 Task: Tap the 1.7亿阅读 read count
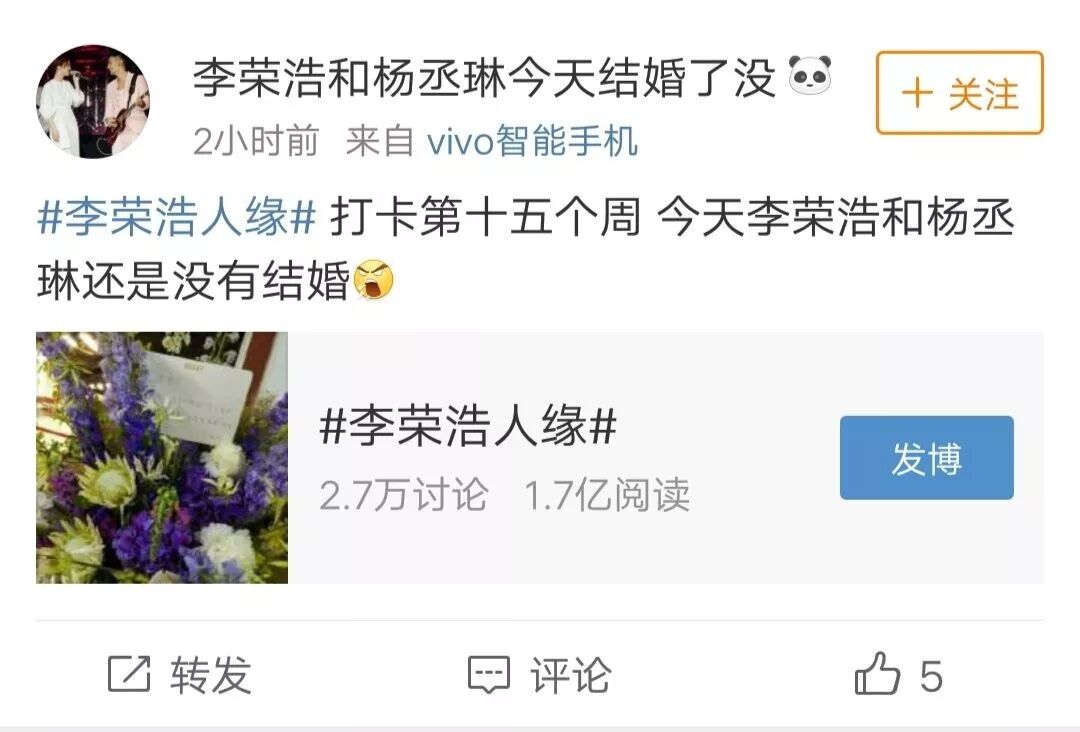tap(607, 494)
